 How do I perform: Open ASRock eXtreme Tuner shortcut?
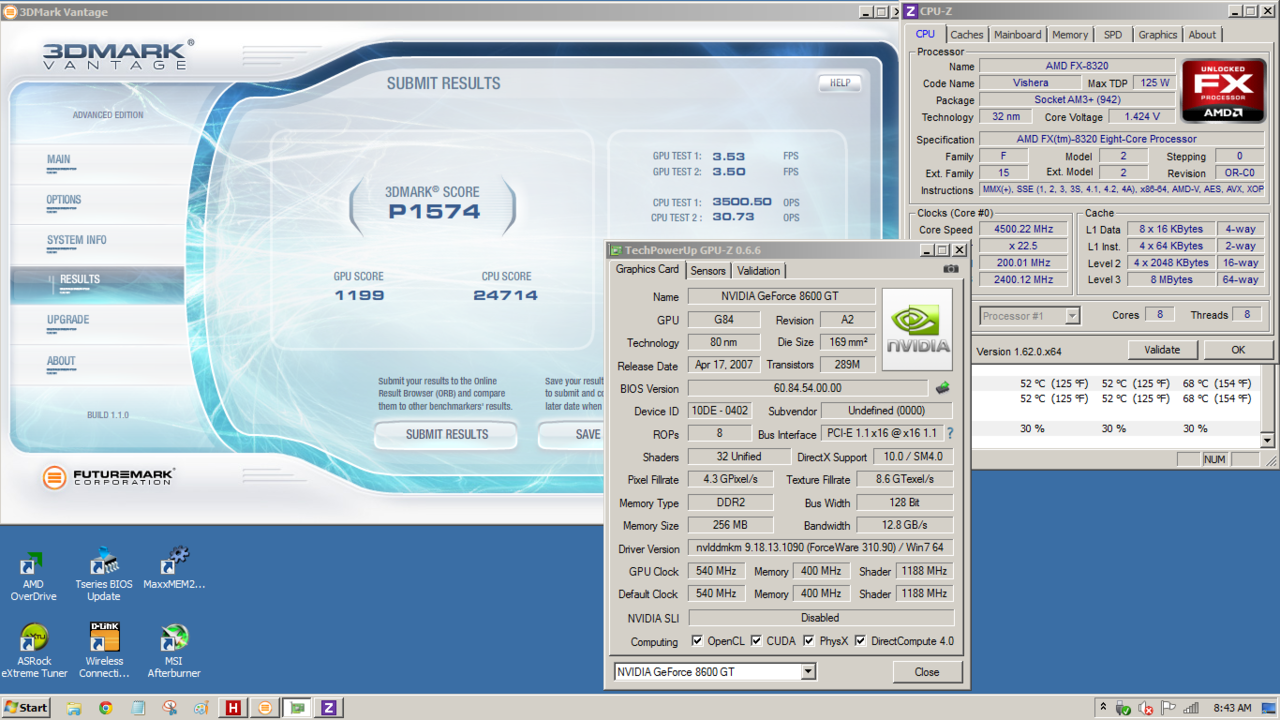[34, 651]
